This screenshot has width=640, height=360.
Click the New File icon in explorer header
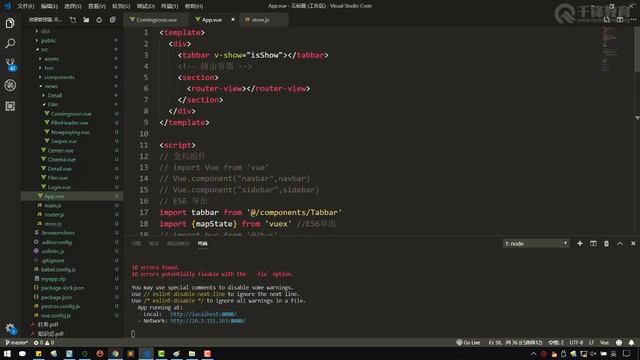coord(73,20)
